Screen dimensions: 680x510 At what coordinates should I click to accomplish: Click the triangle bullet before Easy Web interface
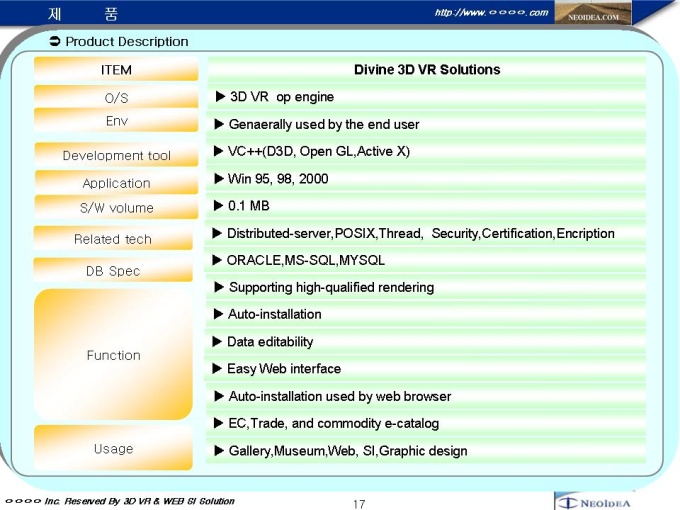(x=218, y=369)
